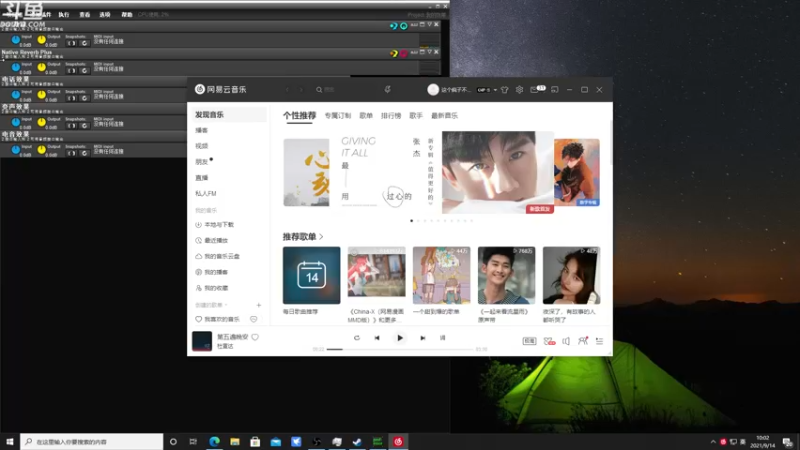This screenshot has width=800, height=450.
Task: Switch to the 个性推荐 tab
Action: click(299, 116)
